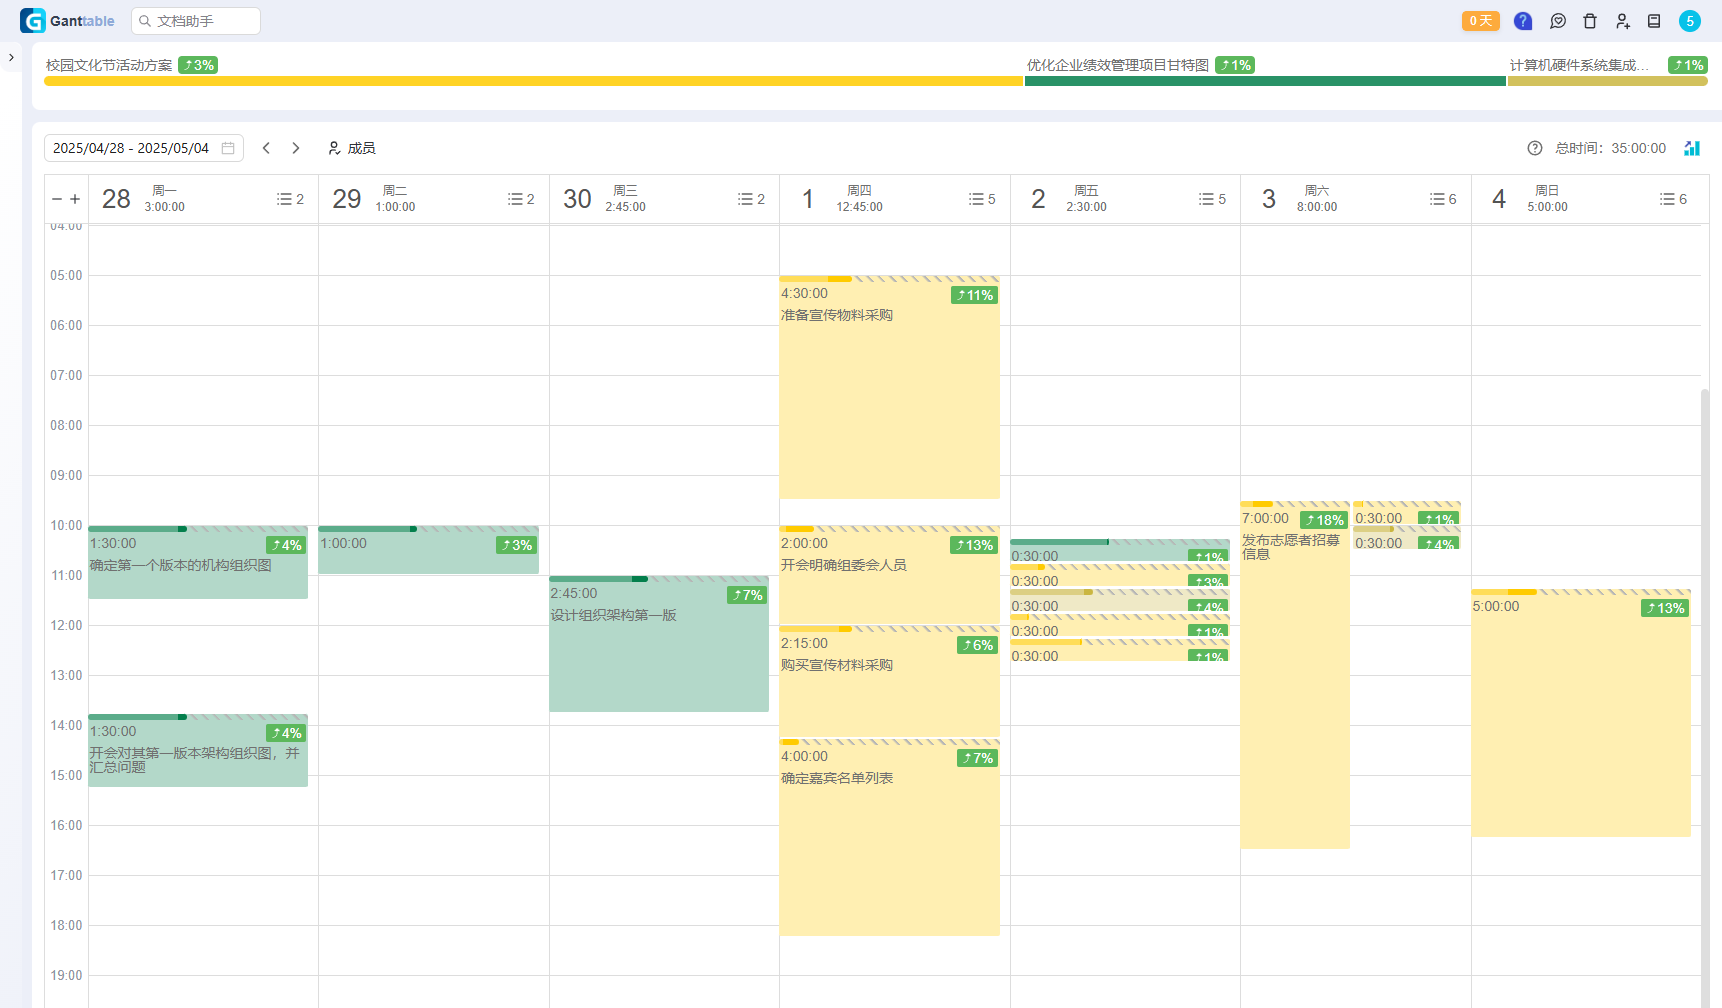Click the 11% badge on 准备宣传物料采购
Viewport: 1722px width, 1008px height.
[975, 295]
